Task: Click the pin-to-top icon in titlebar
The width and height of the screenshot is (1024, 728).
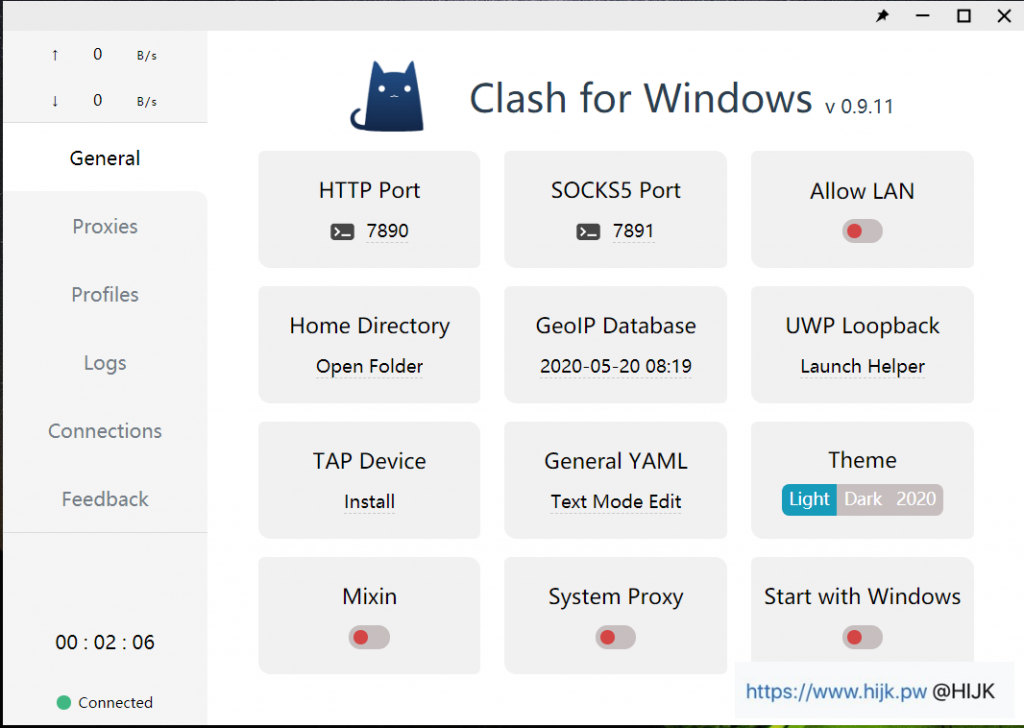Action: (x=882, y=16)
